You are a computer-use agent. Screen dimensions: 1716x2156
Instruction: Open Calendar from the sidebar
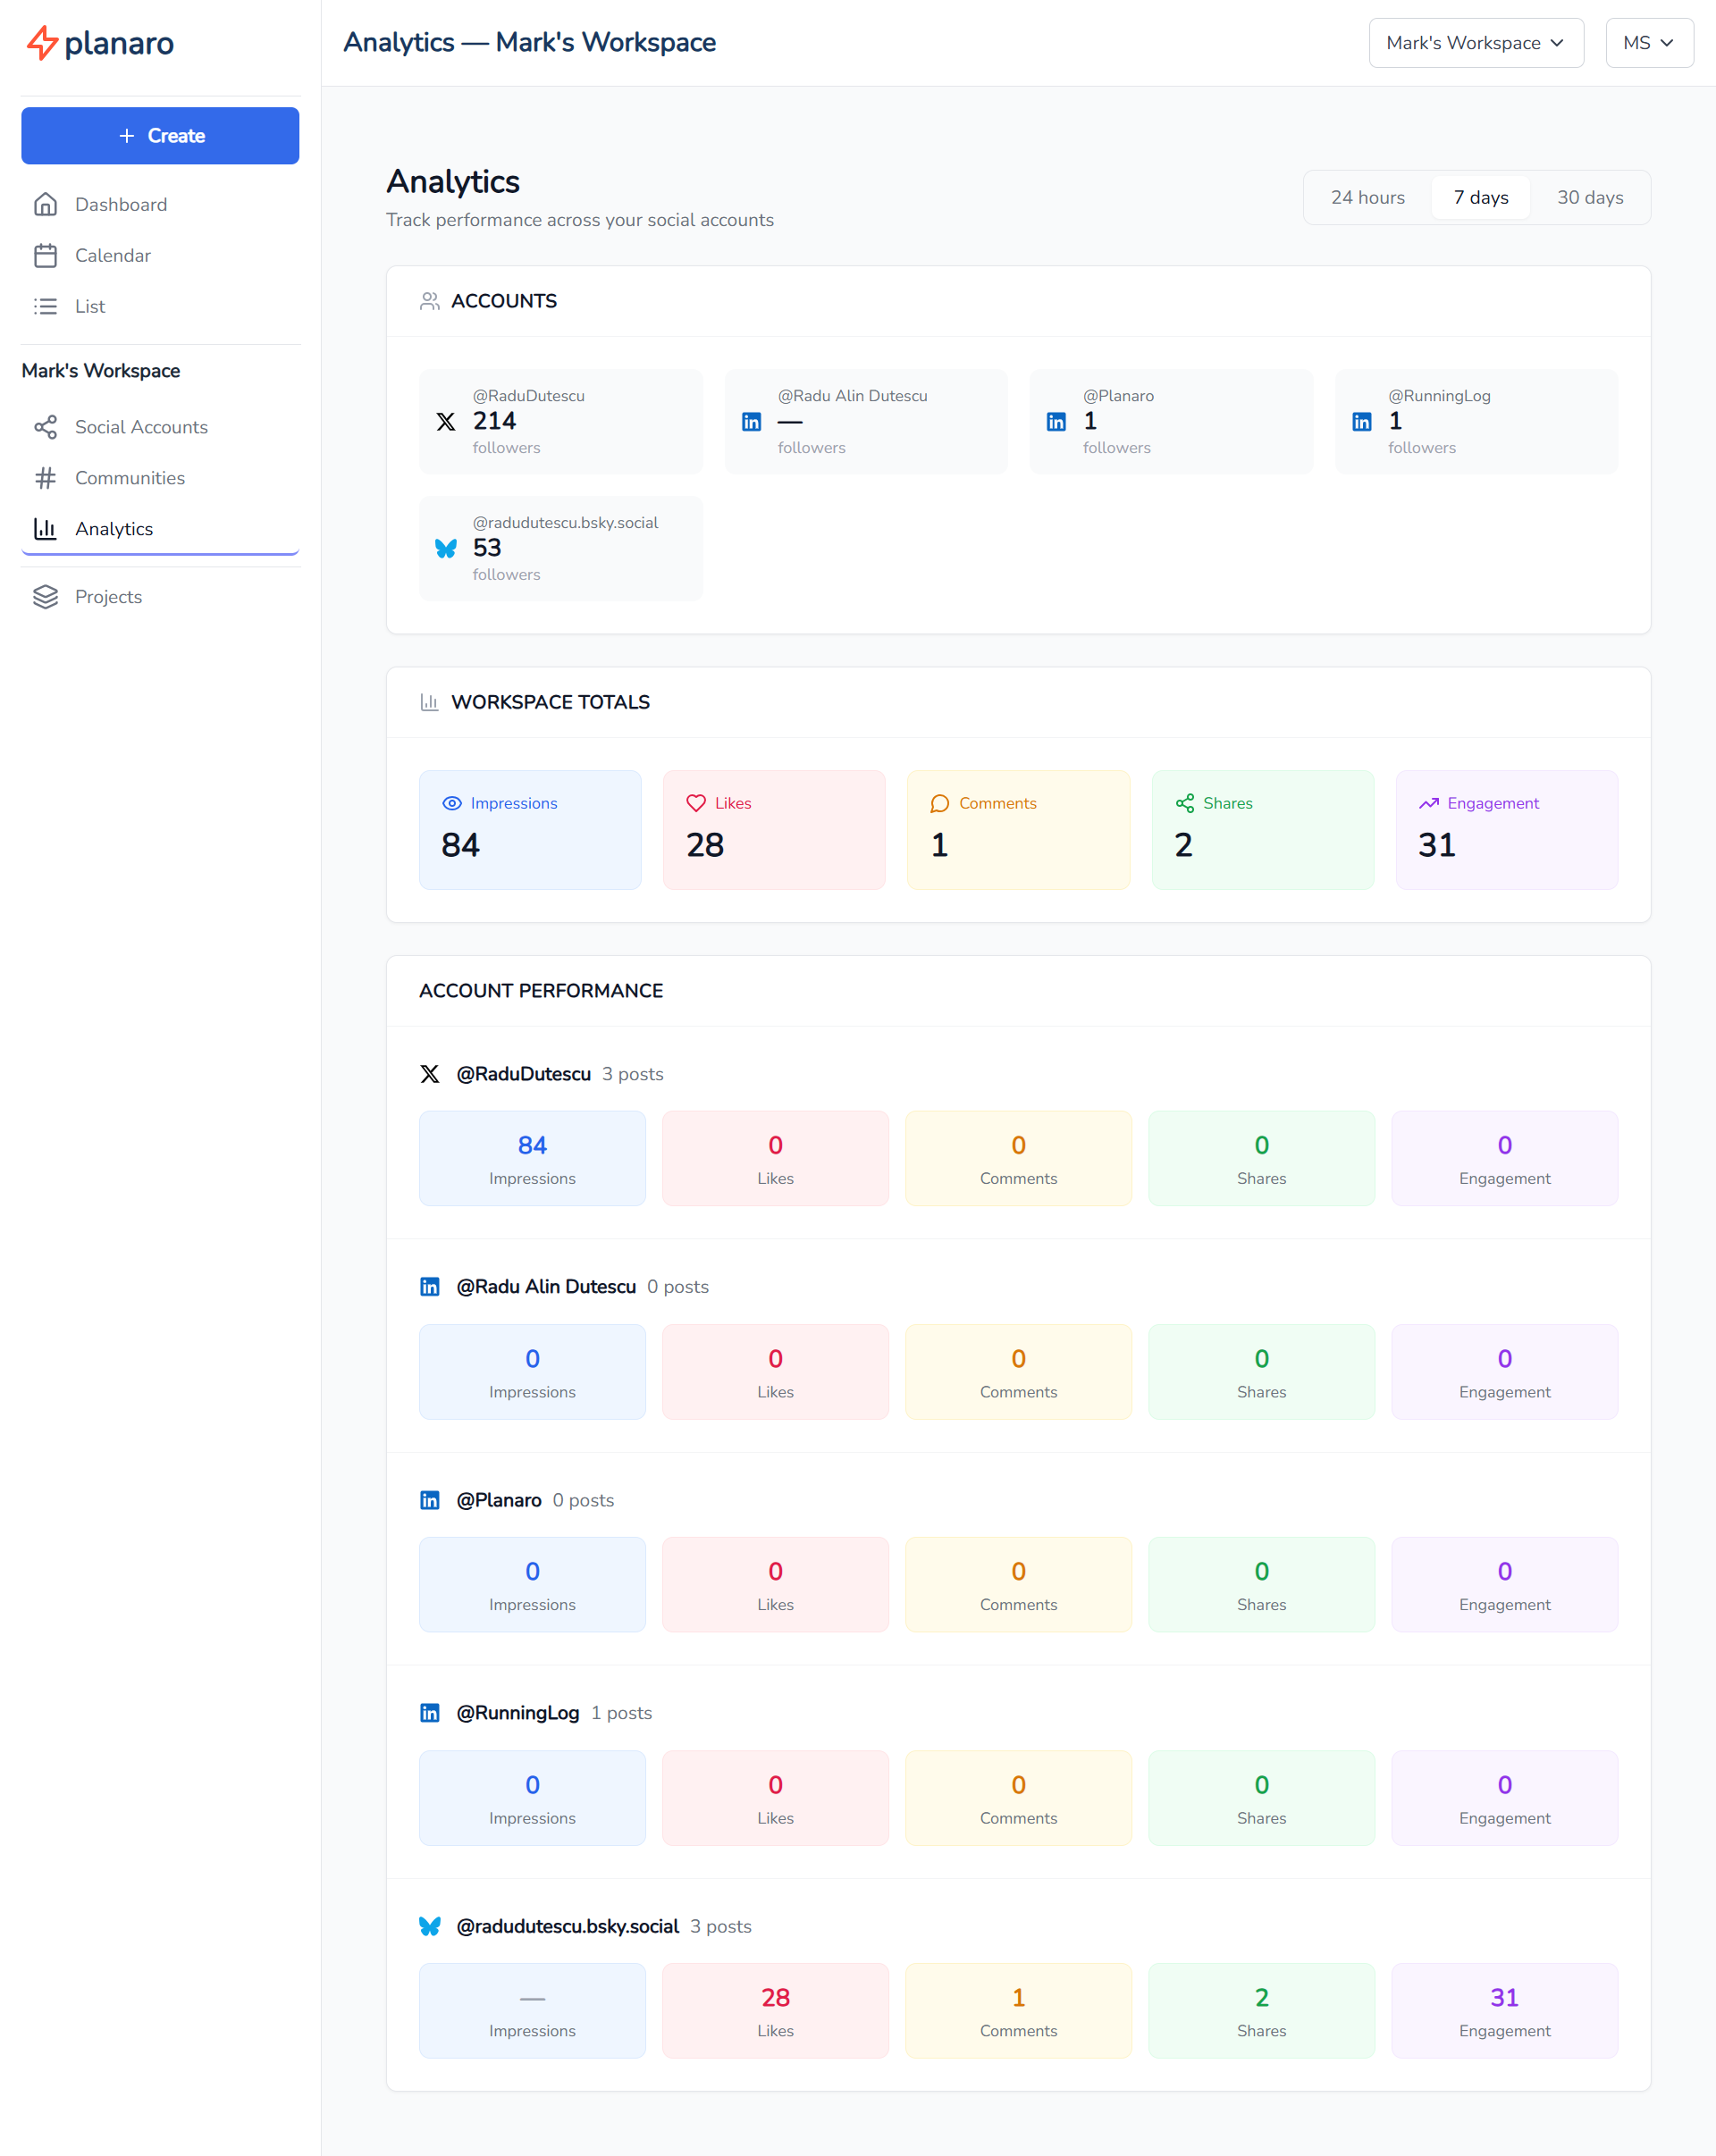coord(160,255)
